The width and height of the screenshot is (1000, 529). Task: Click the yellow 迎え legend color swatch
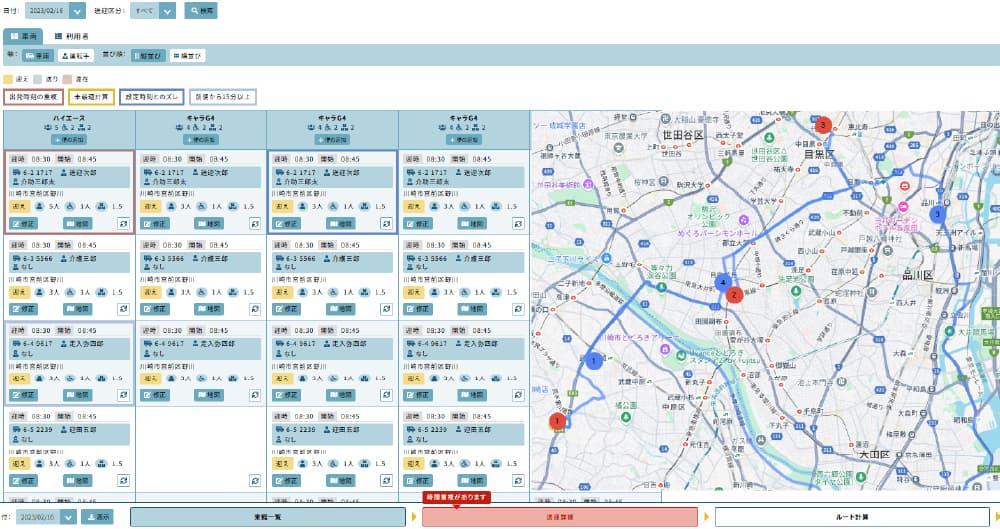pos(8,77)
